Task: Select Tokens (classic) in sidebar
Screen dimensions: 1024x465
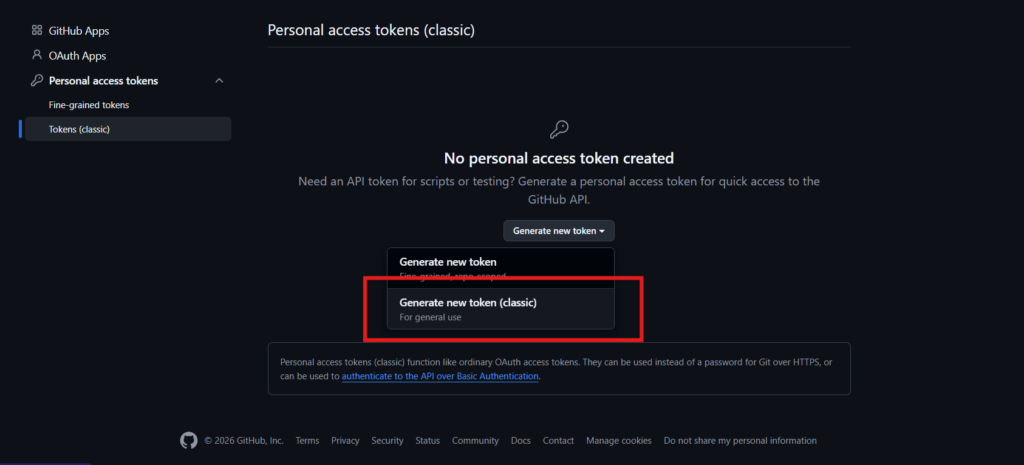Action: point(79,129)
